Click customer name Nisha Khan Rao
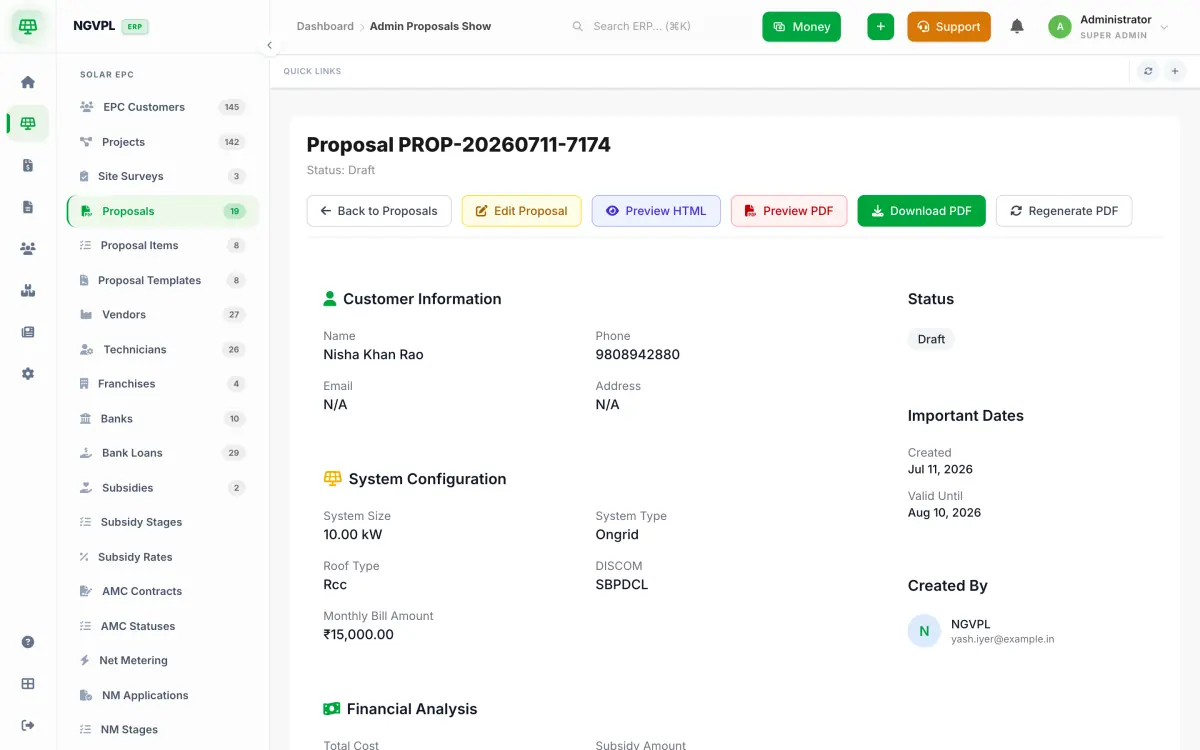The height and width of the screenshot is (750, 1200). 373,355
